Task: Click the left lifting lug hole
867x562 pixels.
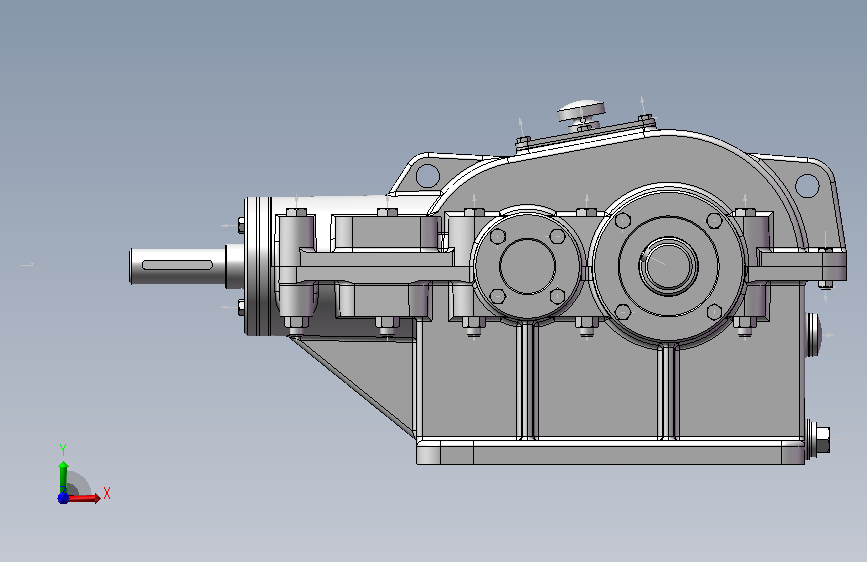Action: click(x=427, y=175)
